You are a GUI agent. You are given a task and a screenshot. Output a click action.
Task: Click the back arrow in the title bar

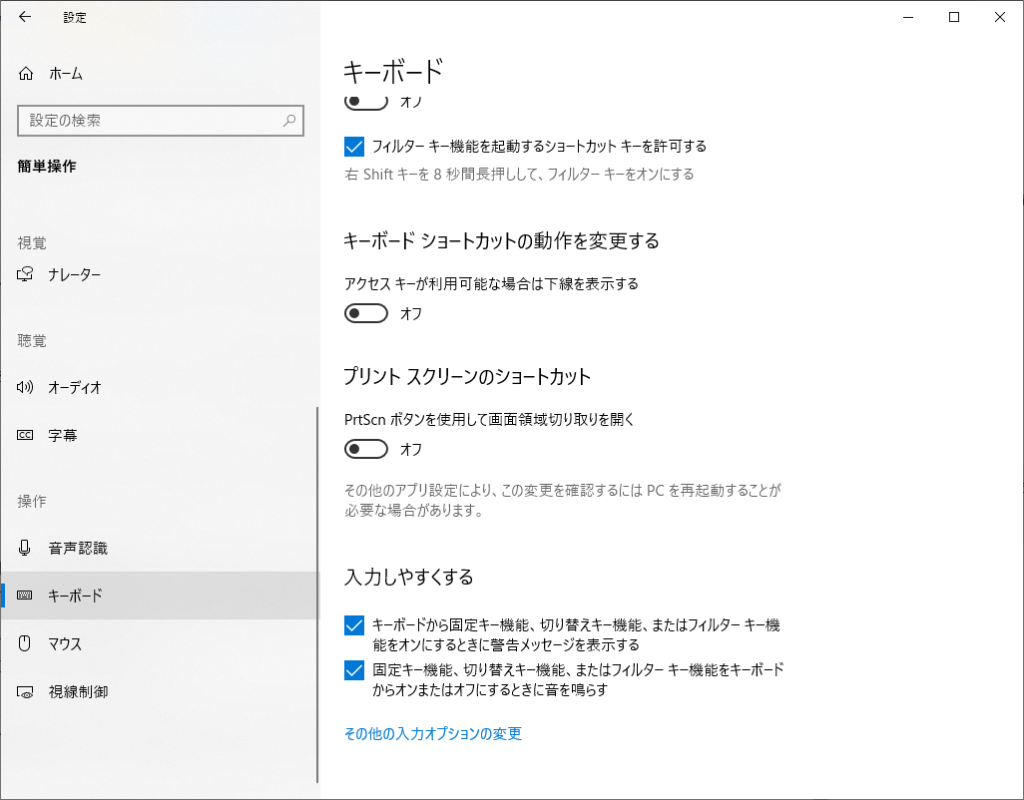[25, 17]
